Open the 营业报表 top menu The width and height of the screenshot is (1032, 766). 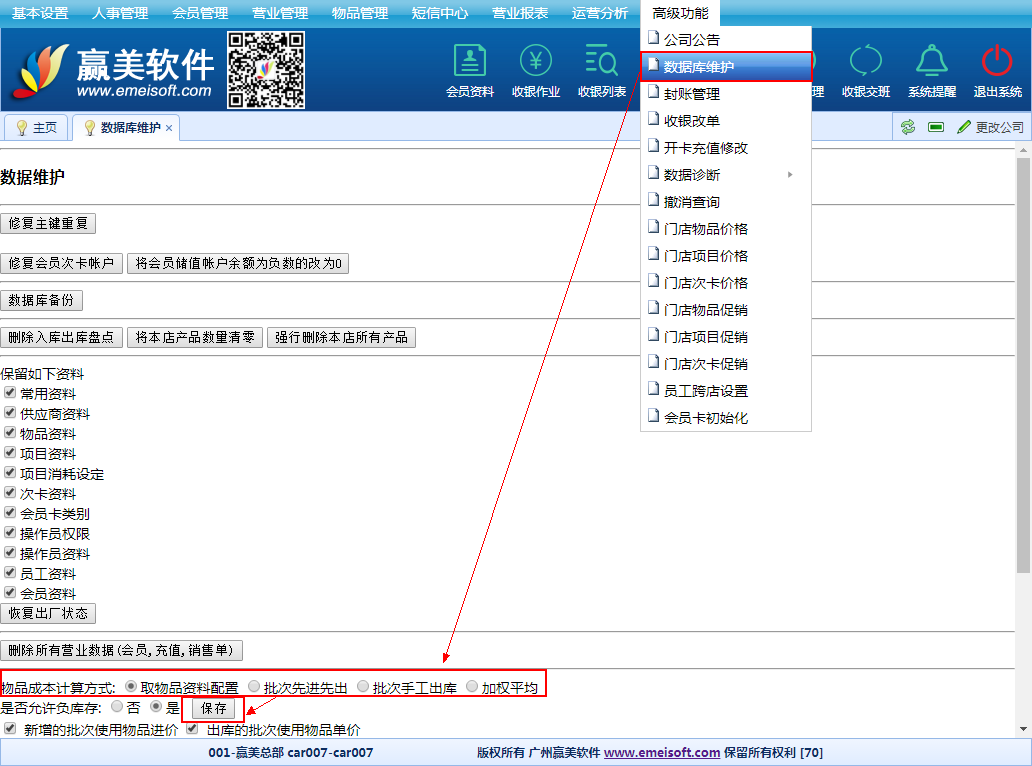(520, 13)
